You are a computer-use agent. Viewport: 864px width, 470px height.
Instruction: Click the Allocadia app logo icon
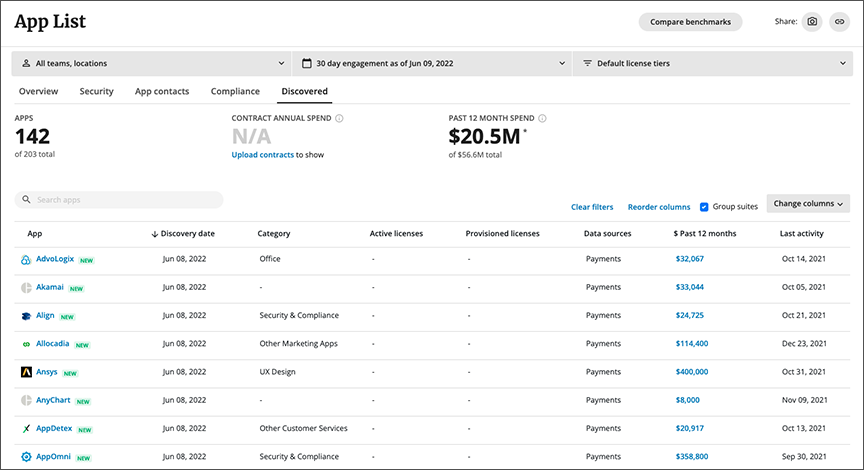(26, 344)
